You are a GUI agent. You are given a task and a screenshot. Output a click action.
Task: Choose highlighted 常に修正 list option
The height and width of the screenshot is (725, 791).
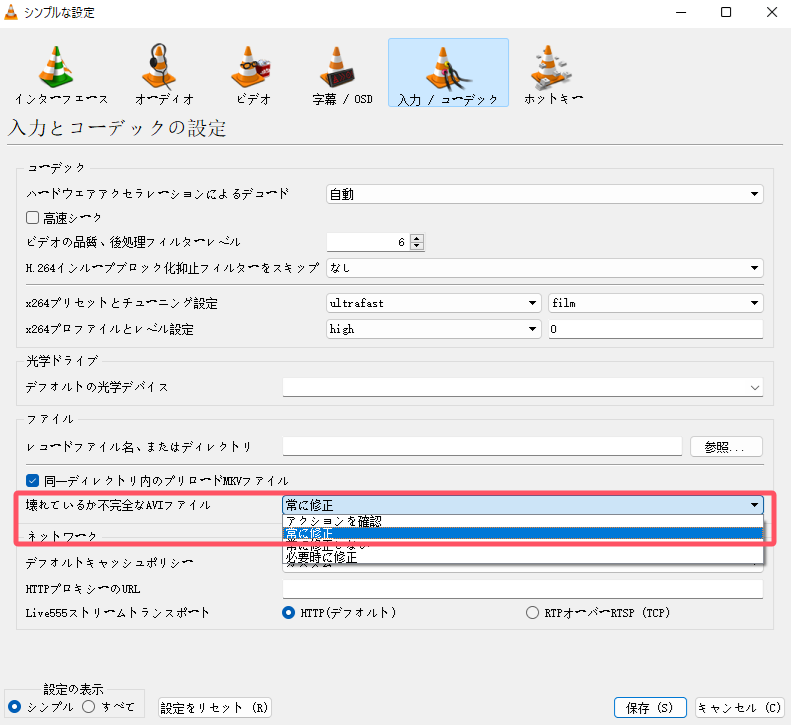coord(523,533)
